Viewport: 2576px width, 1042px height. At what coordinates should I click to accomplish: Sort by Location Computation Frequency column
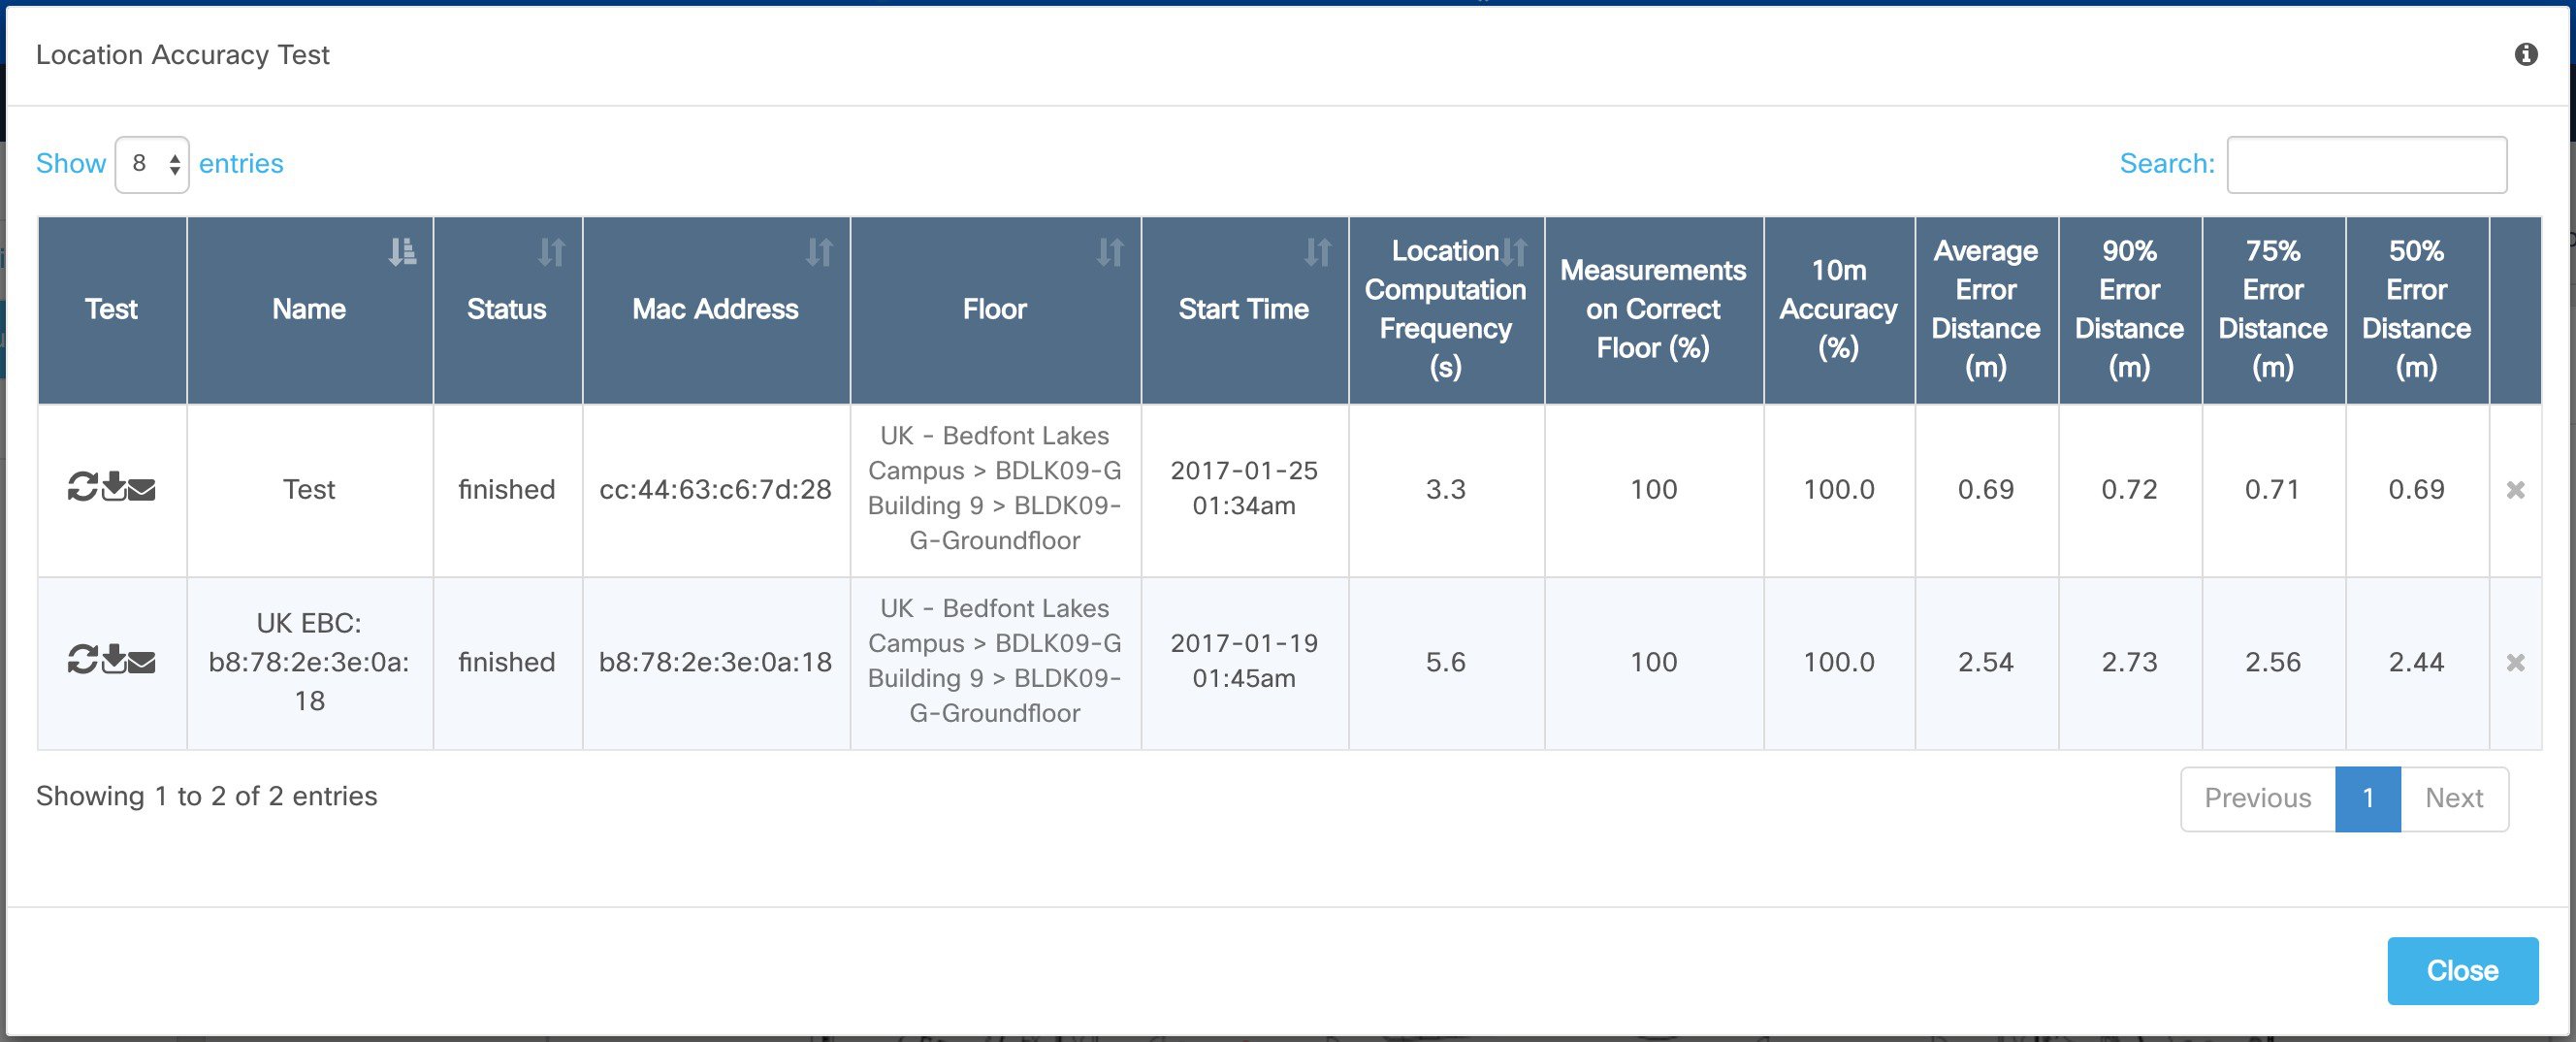tap(1445, 309)
